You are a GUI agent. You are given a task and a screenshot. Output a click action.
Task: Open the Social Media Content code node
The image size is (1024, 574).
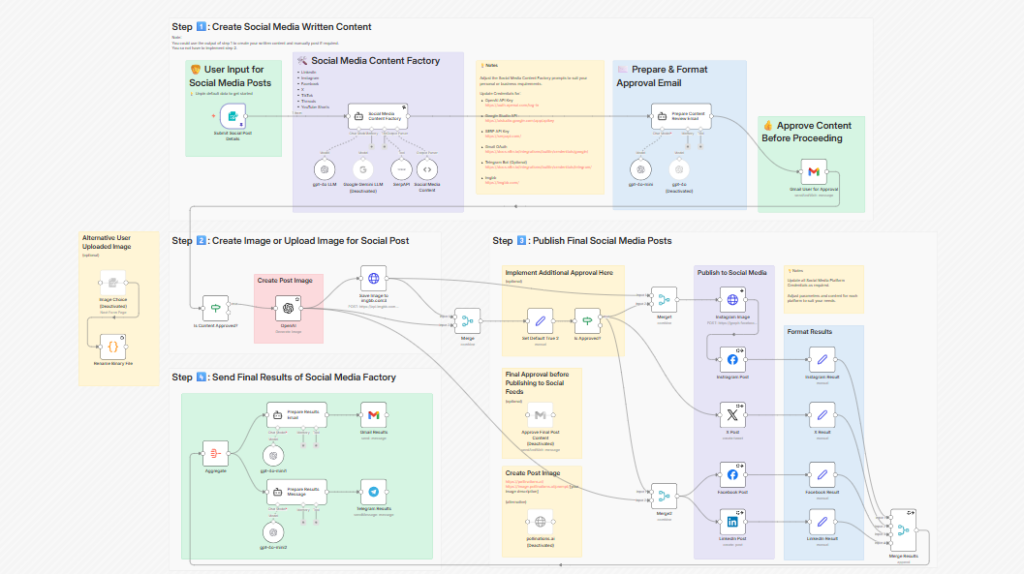tap(427, 170)
